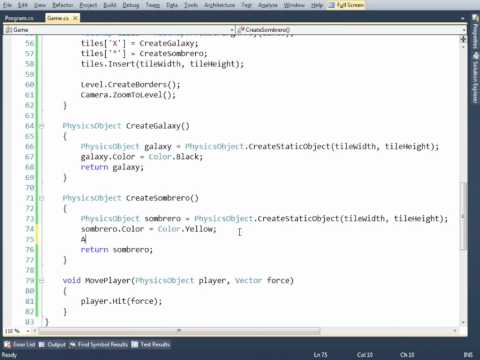The height and width of the screenshot is (360, 480).
Task: Click the 'Camera.ZoomToLevel();' line
Action: 128,95
